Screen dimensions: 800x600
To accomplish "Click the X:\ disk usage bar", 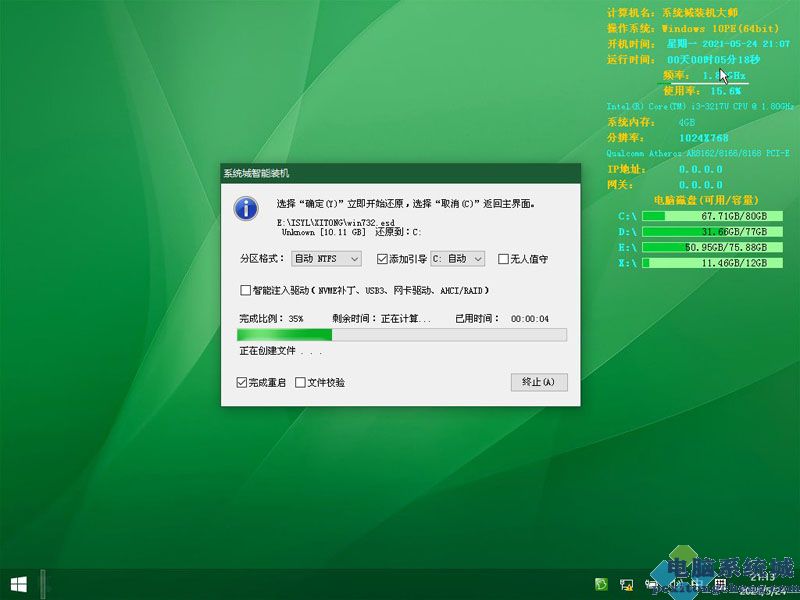I will click(x=712, y=263).
